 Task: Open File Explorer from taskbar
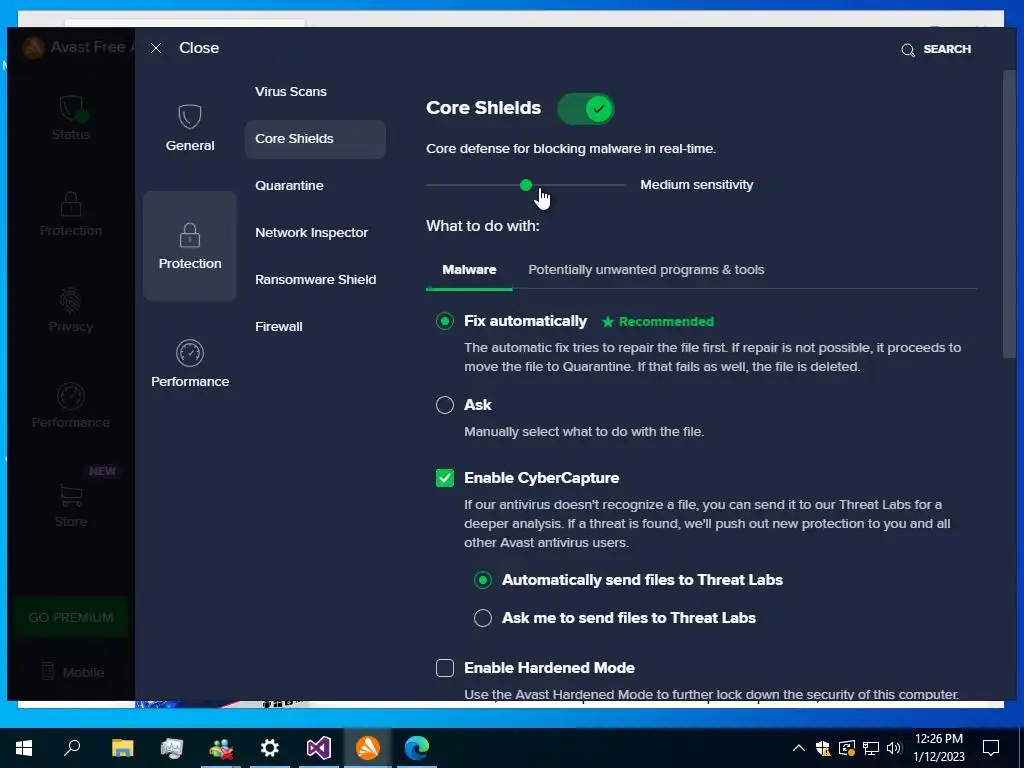coord(122,748)
